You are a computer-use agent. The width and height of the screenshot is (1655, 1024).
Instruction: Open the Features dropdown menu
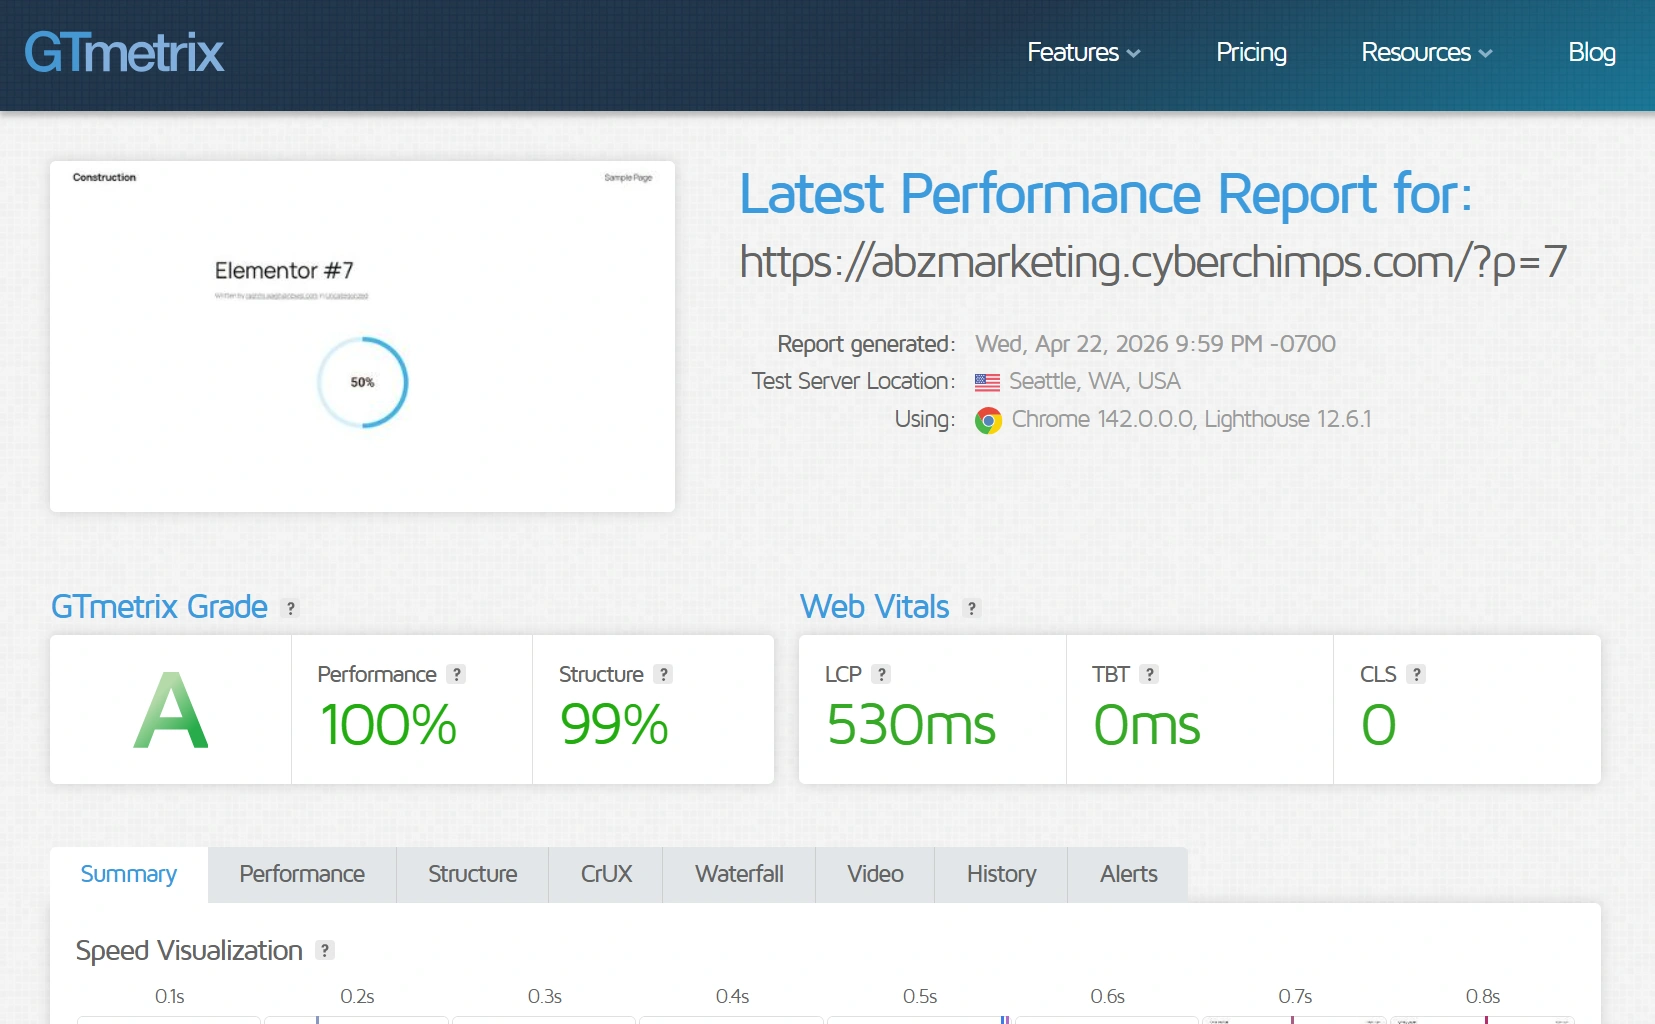coord(1083,52)
